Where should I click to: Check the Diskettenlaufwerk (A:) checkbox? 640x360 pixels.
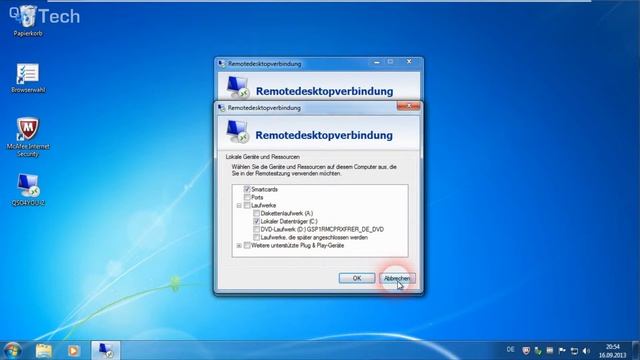click(256, 213)
